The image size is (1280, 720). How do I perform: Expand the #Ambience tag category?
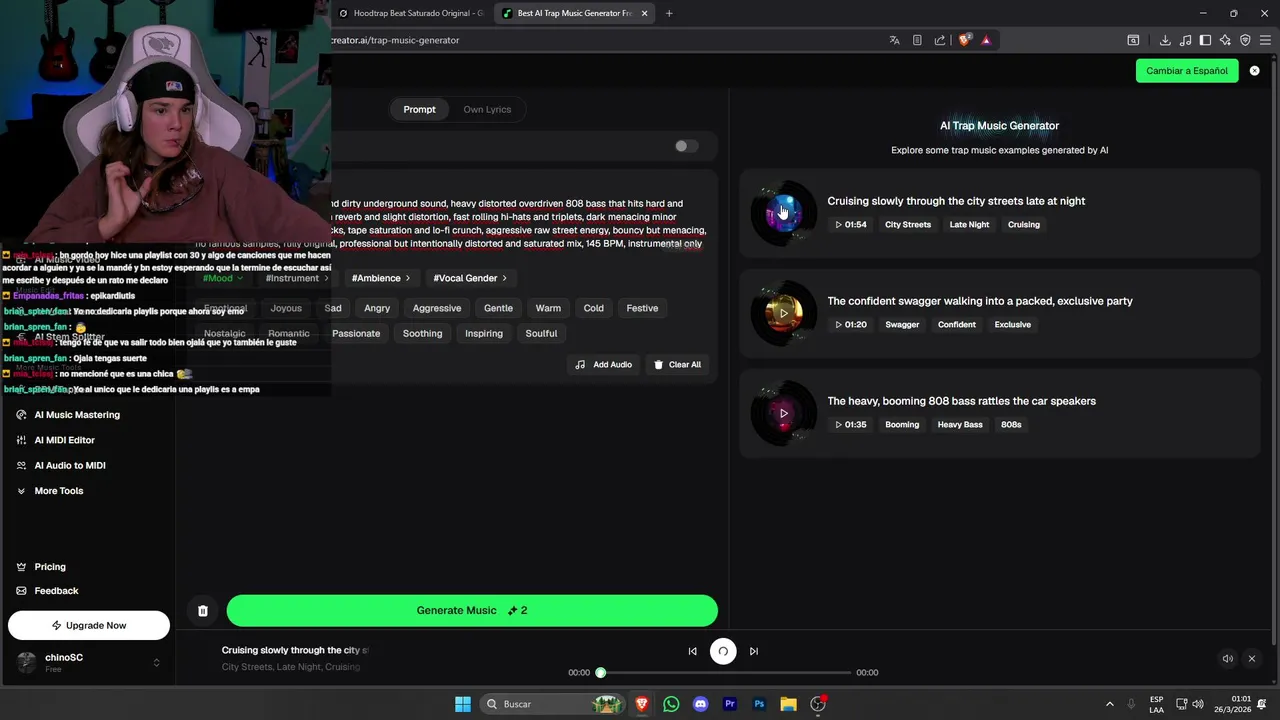pos(381,278)
